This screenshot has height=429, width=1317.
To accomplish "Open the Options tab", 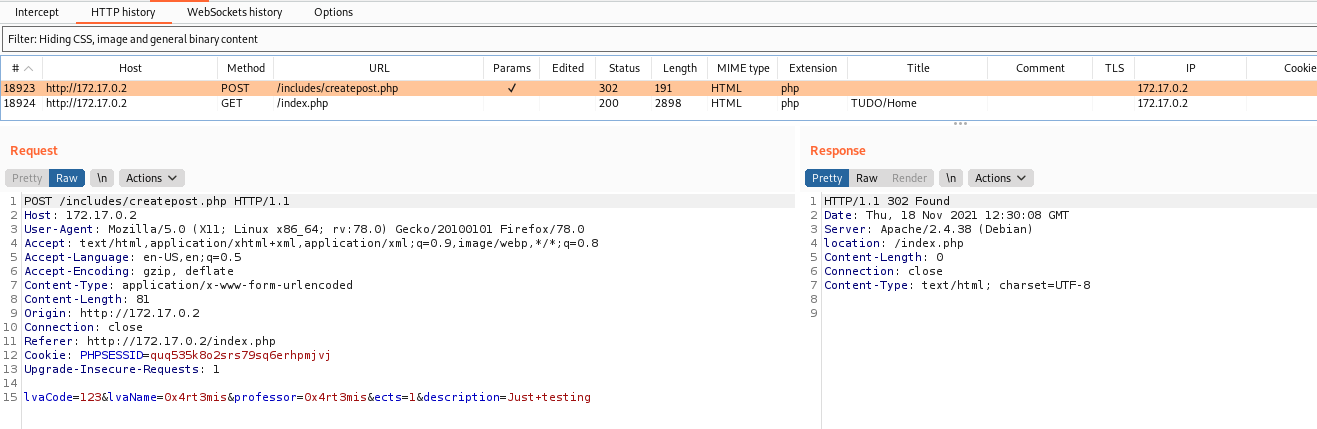I will 333,12.
